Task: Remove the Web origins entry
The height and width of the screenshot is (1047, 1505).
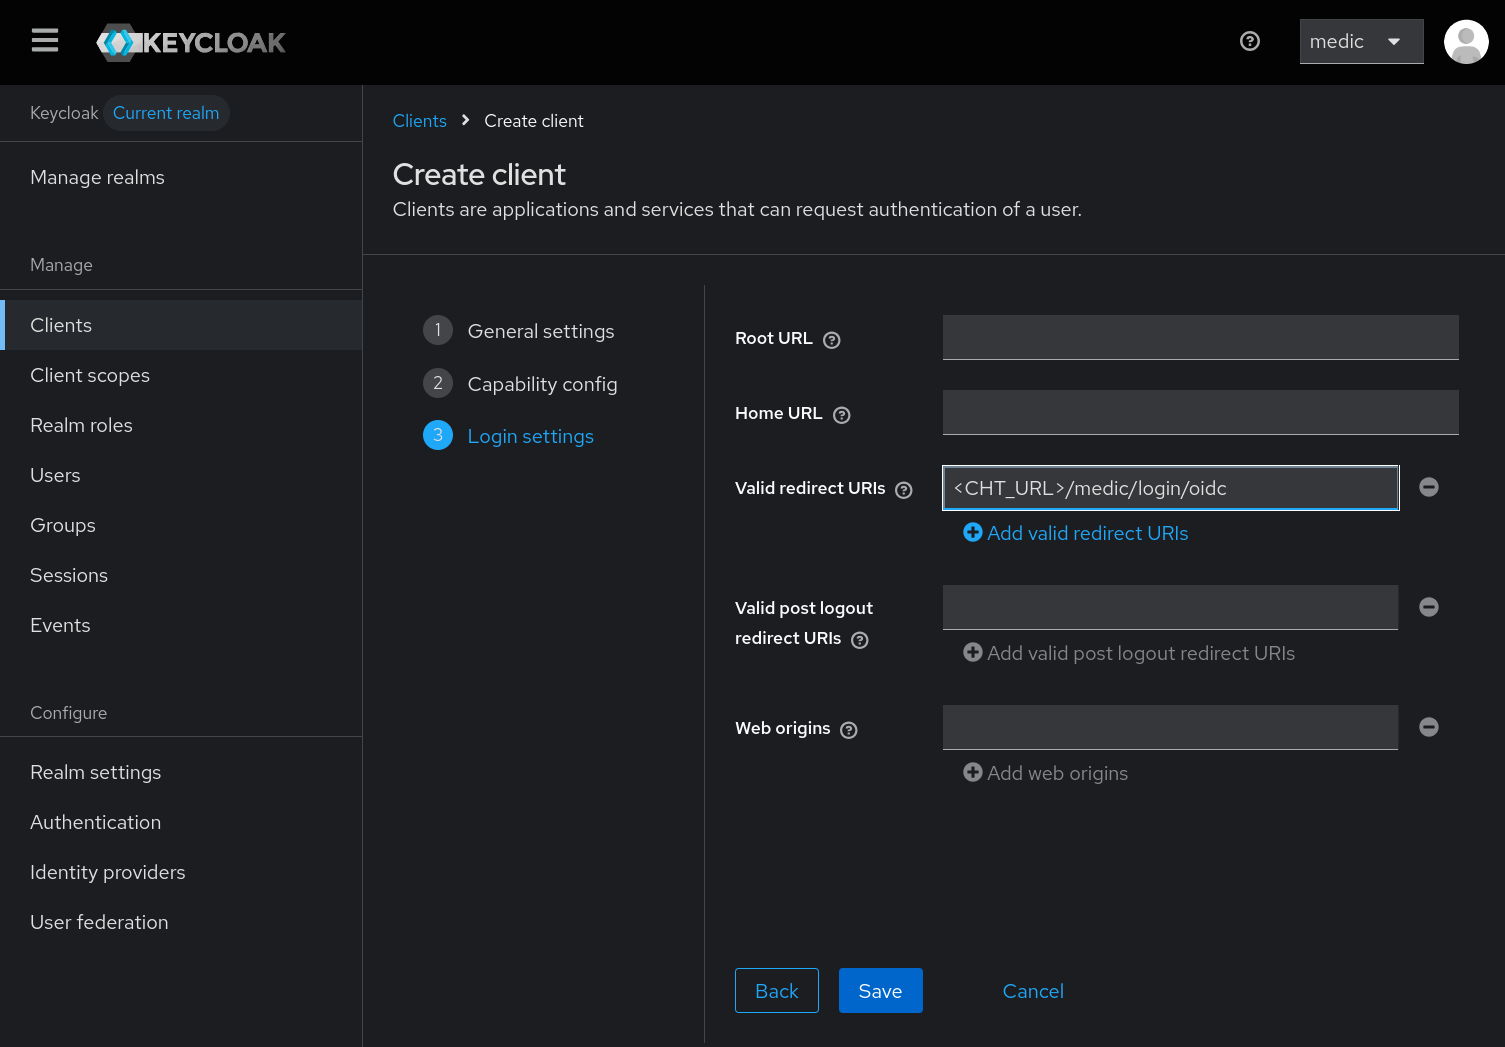Action: [x=1428, y=727]
